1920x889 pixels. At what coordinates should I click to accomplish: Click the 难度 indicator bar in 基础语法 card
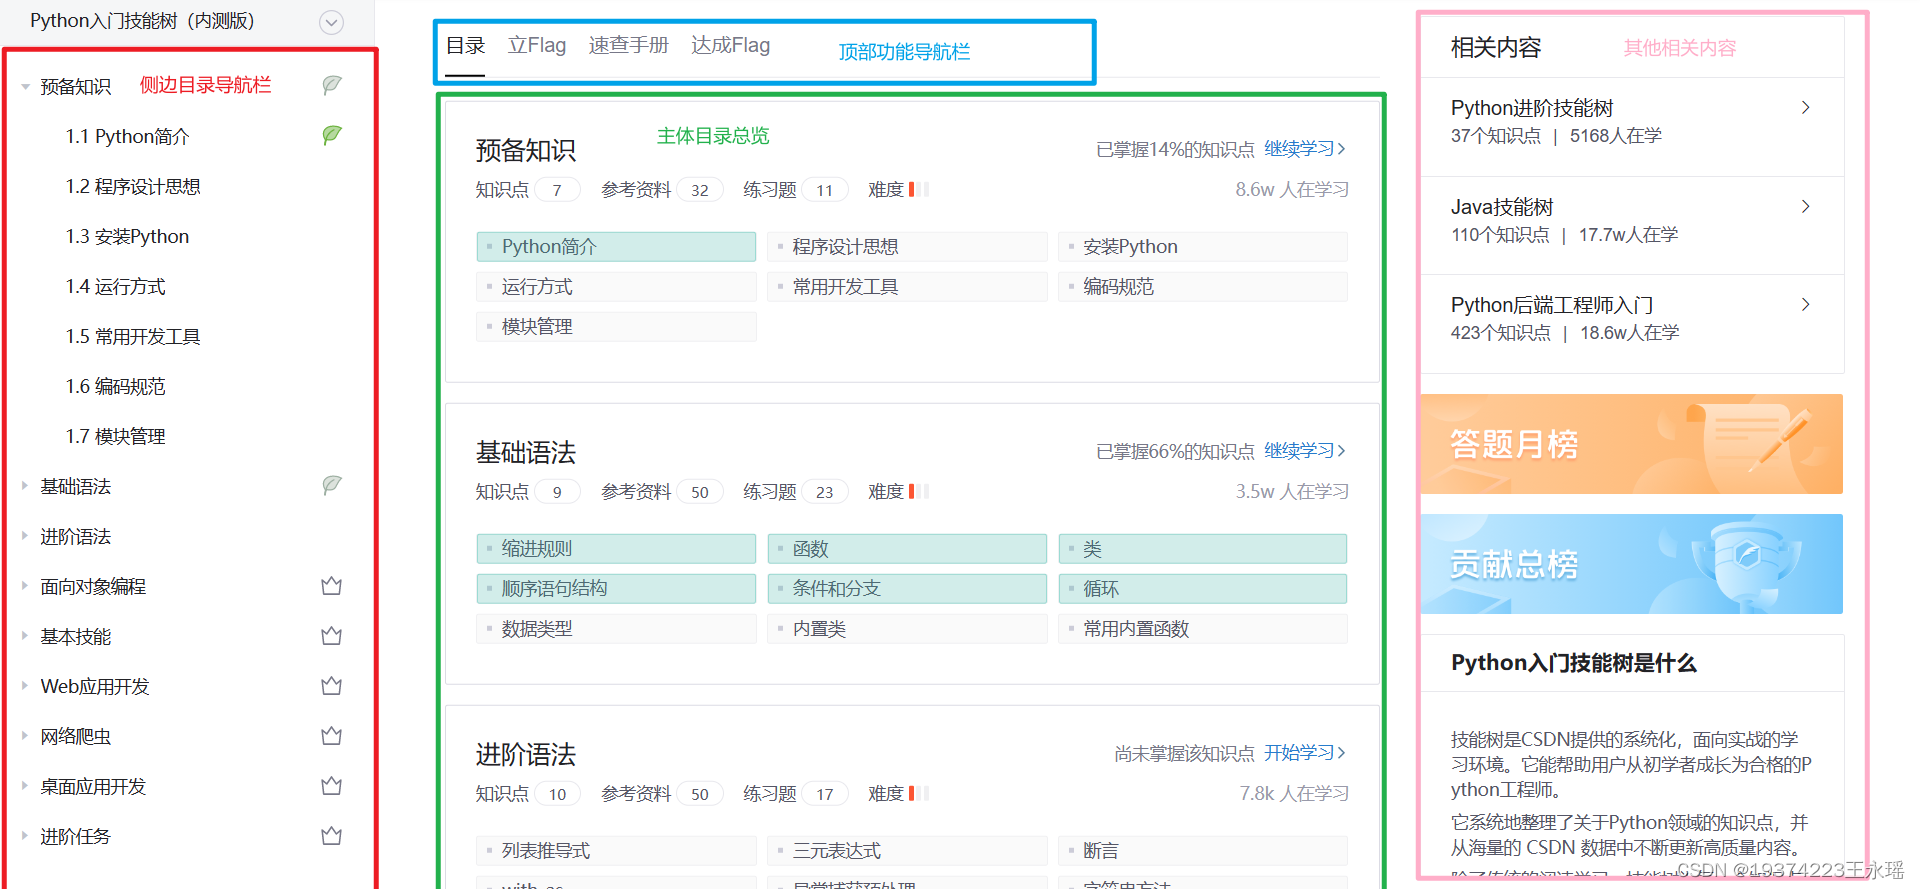[x=919, y=491]
